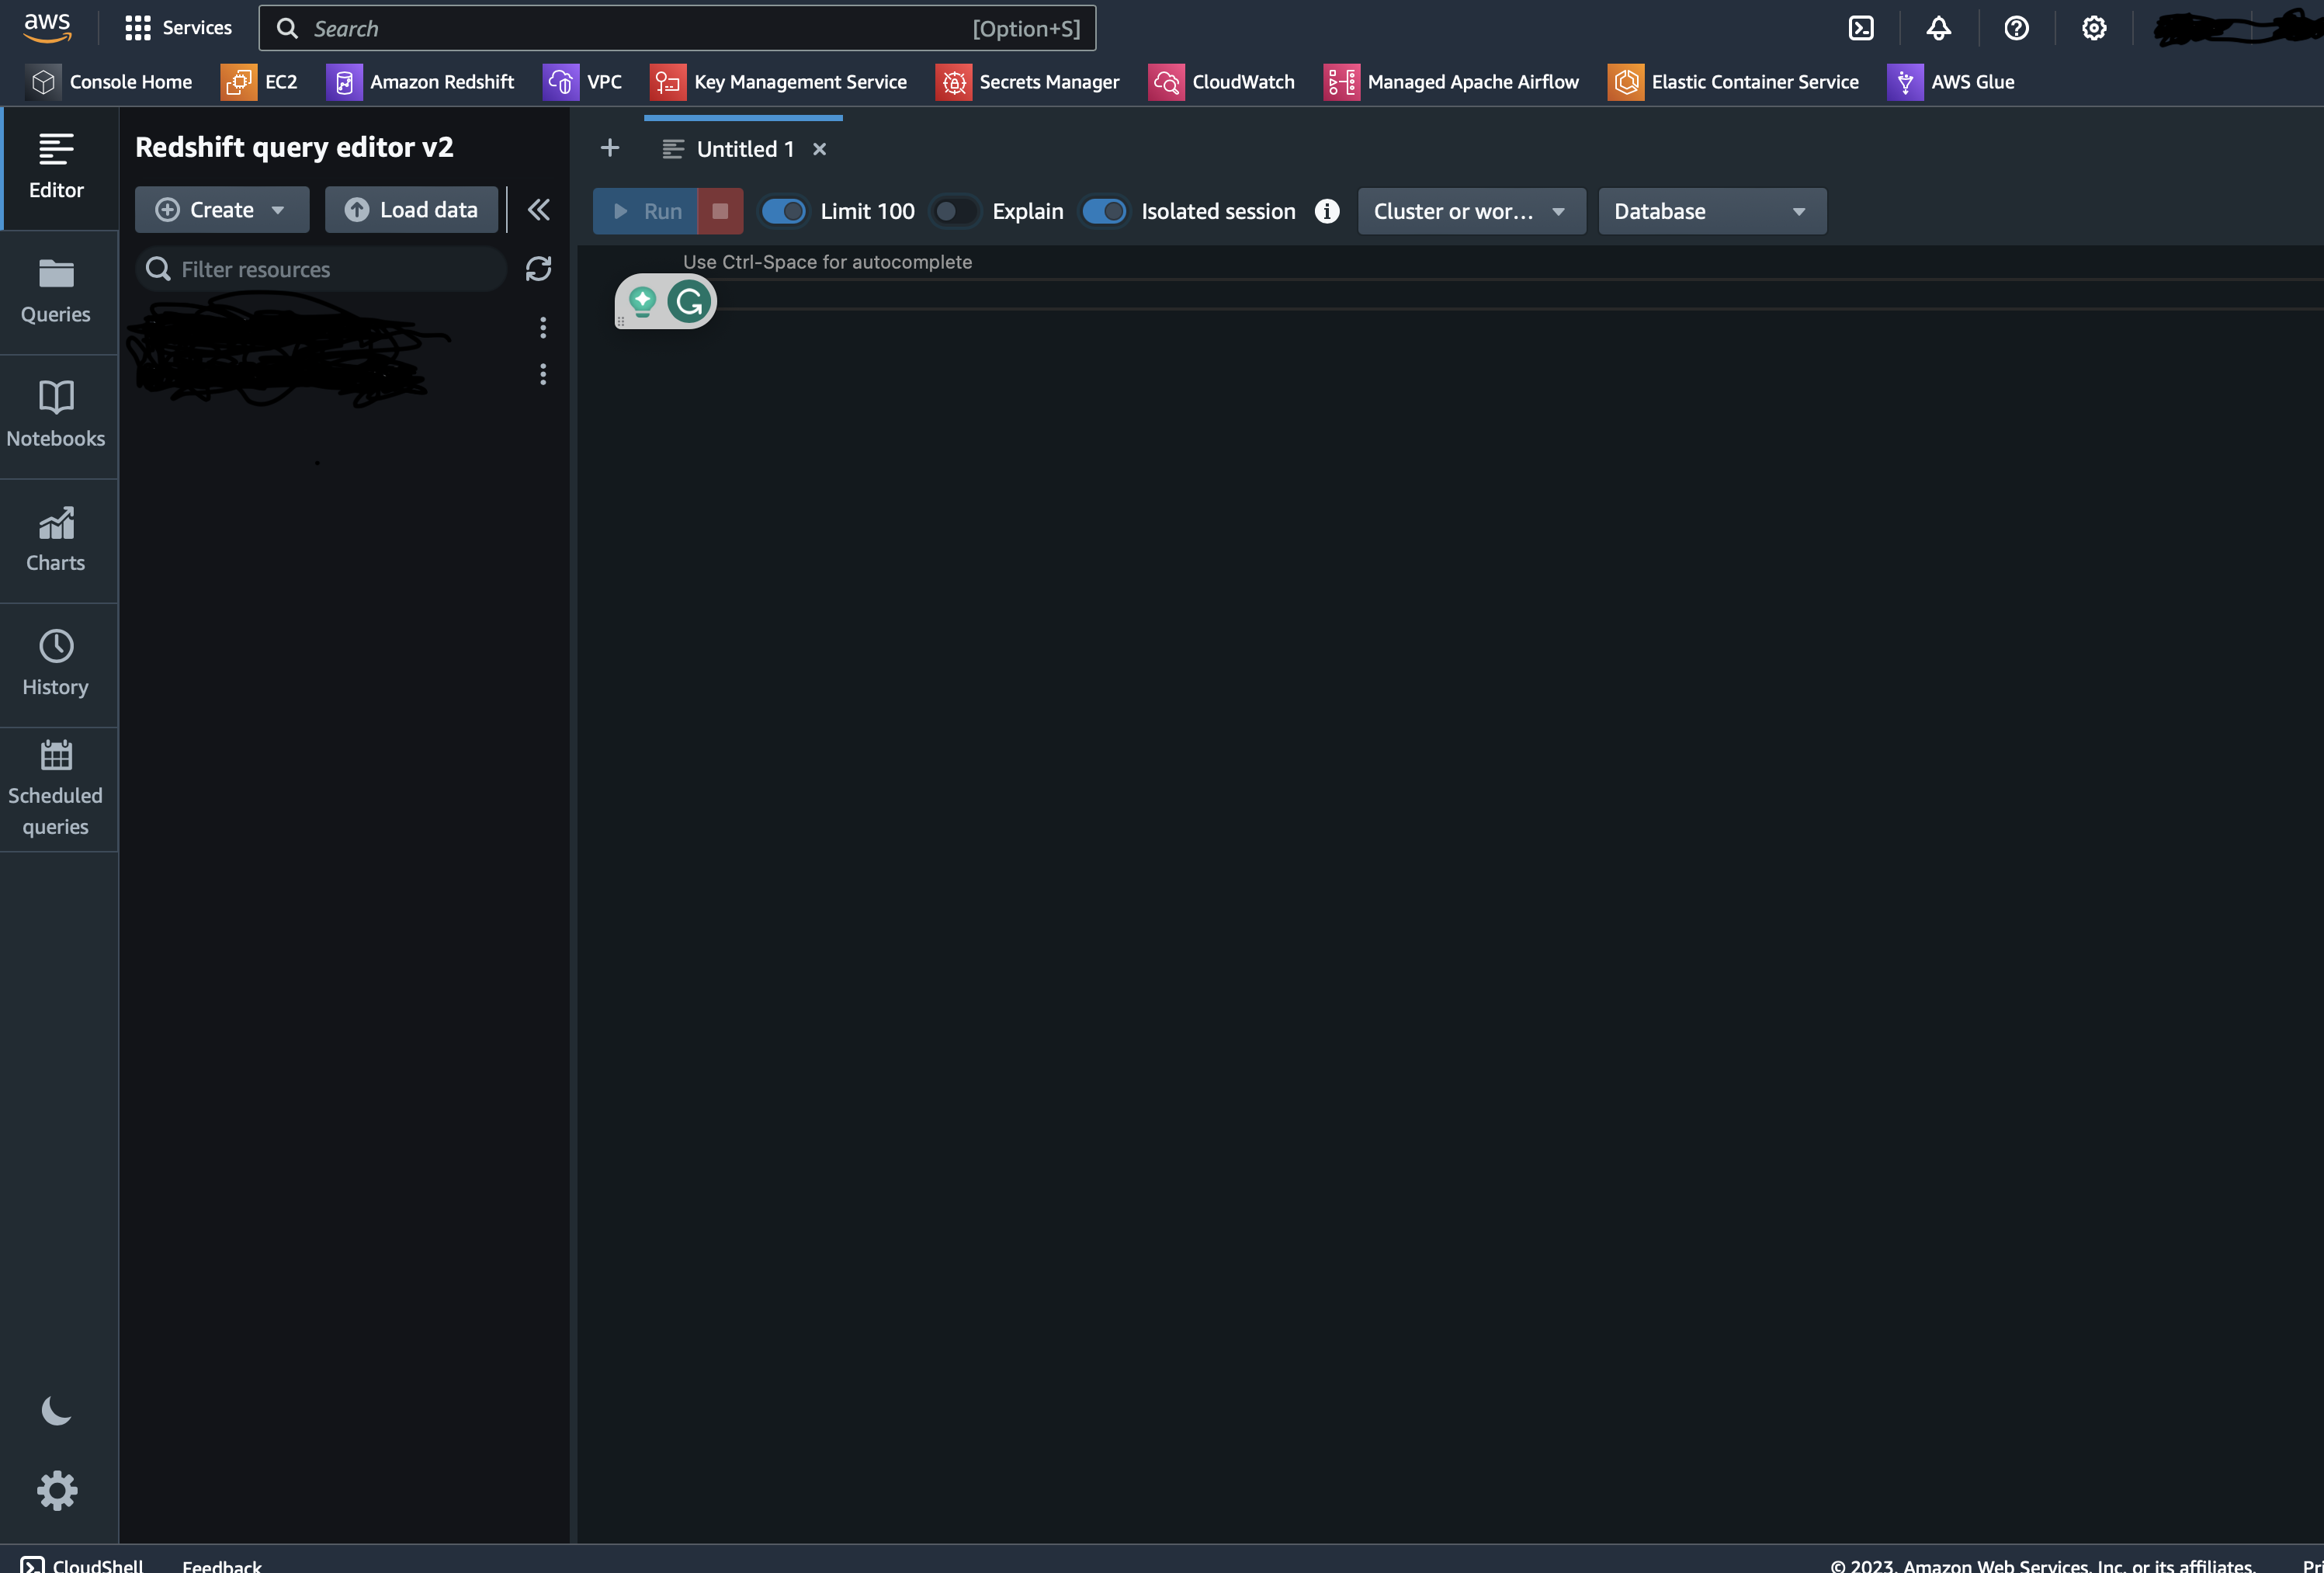
Task: Toggle the Limit 100 switch
Action: click(x=783, y=211)
